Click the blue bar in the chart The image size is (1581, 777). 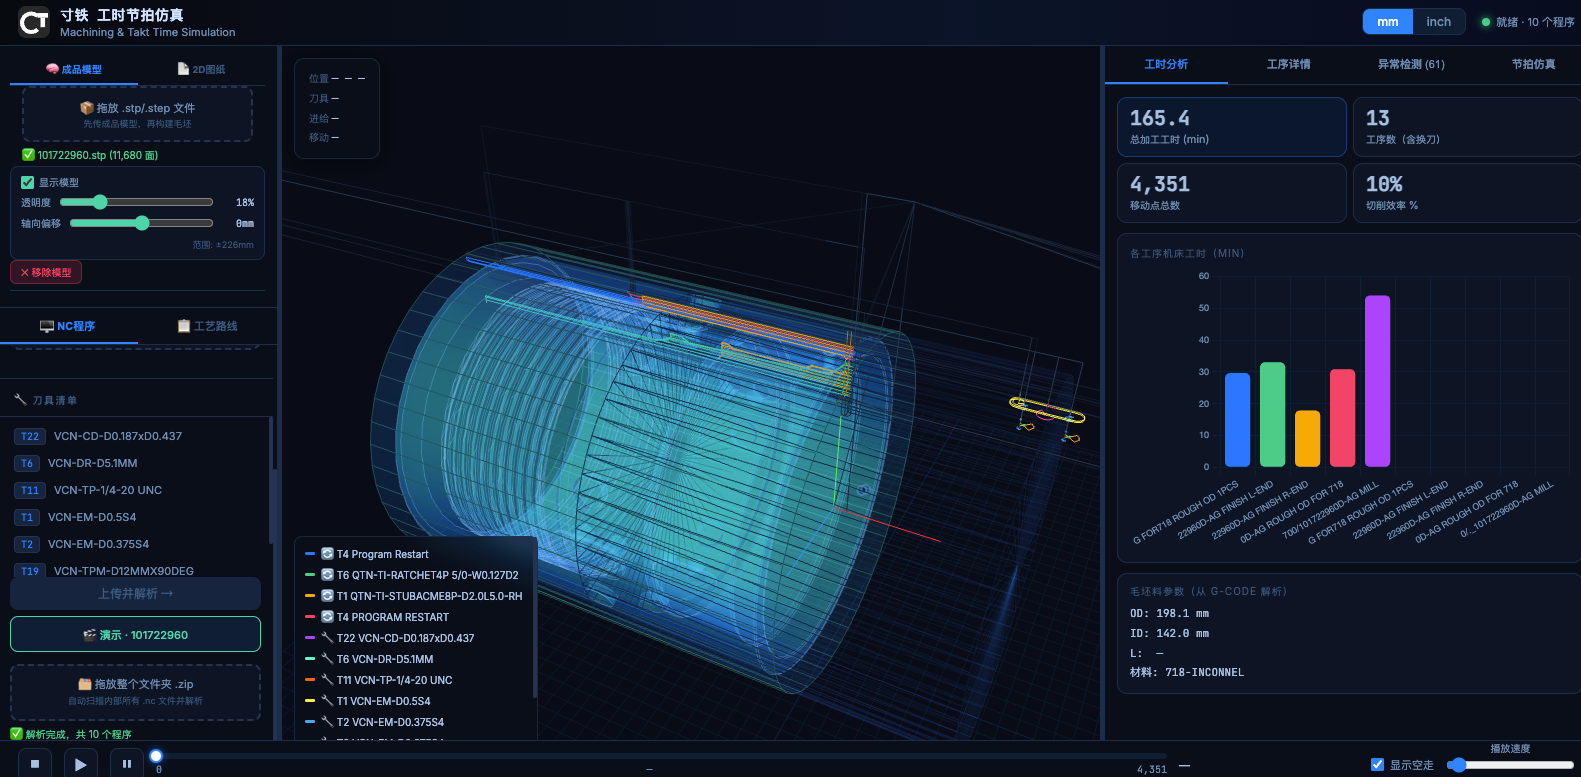[1237, 420]
